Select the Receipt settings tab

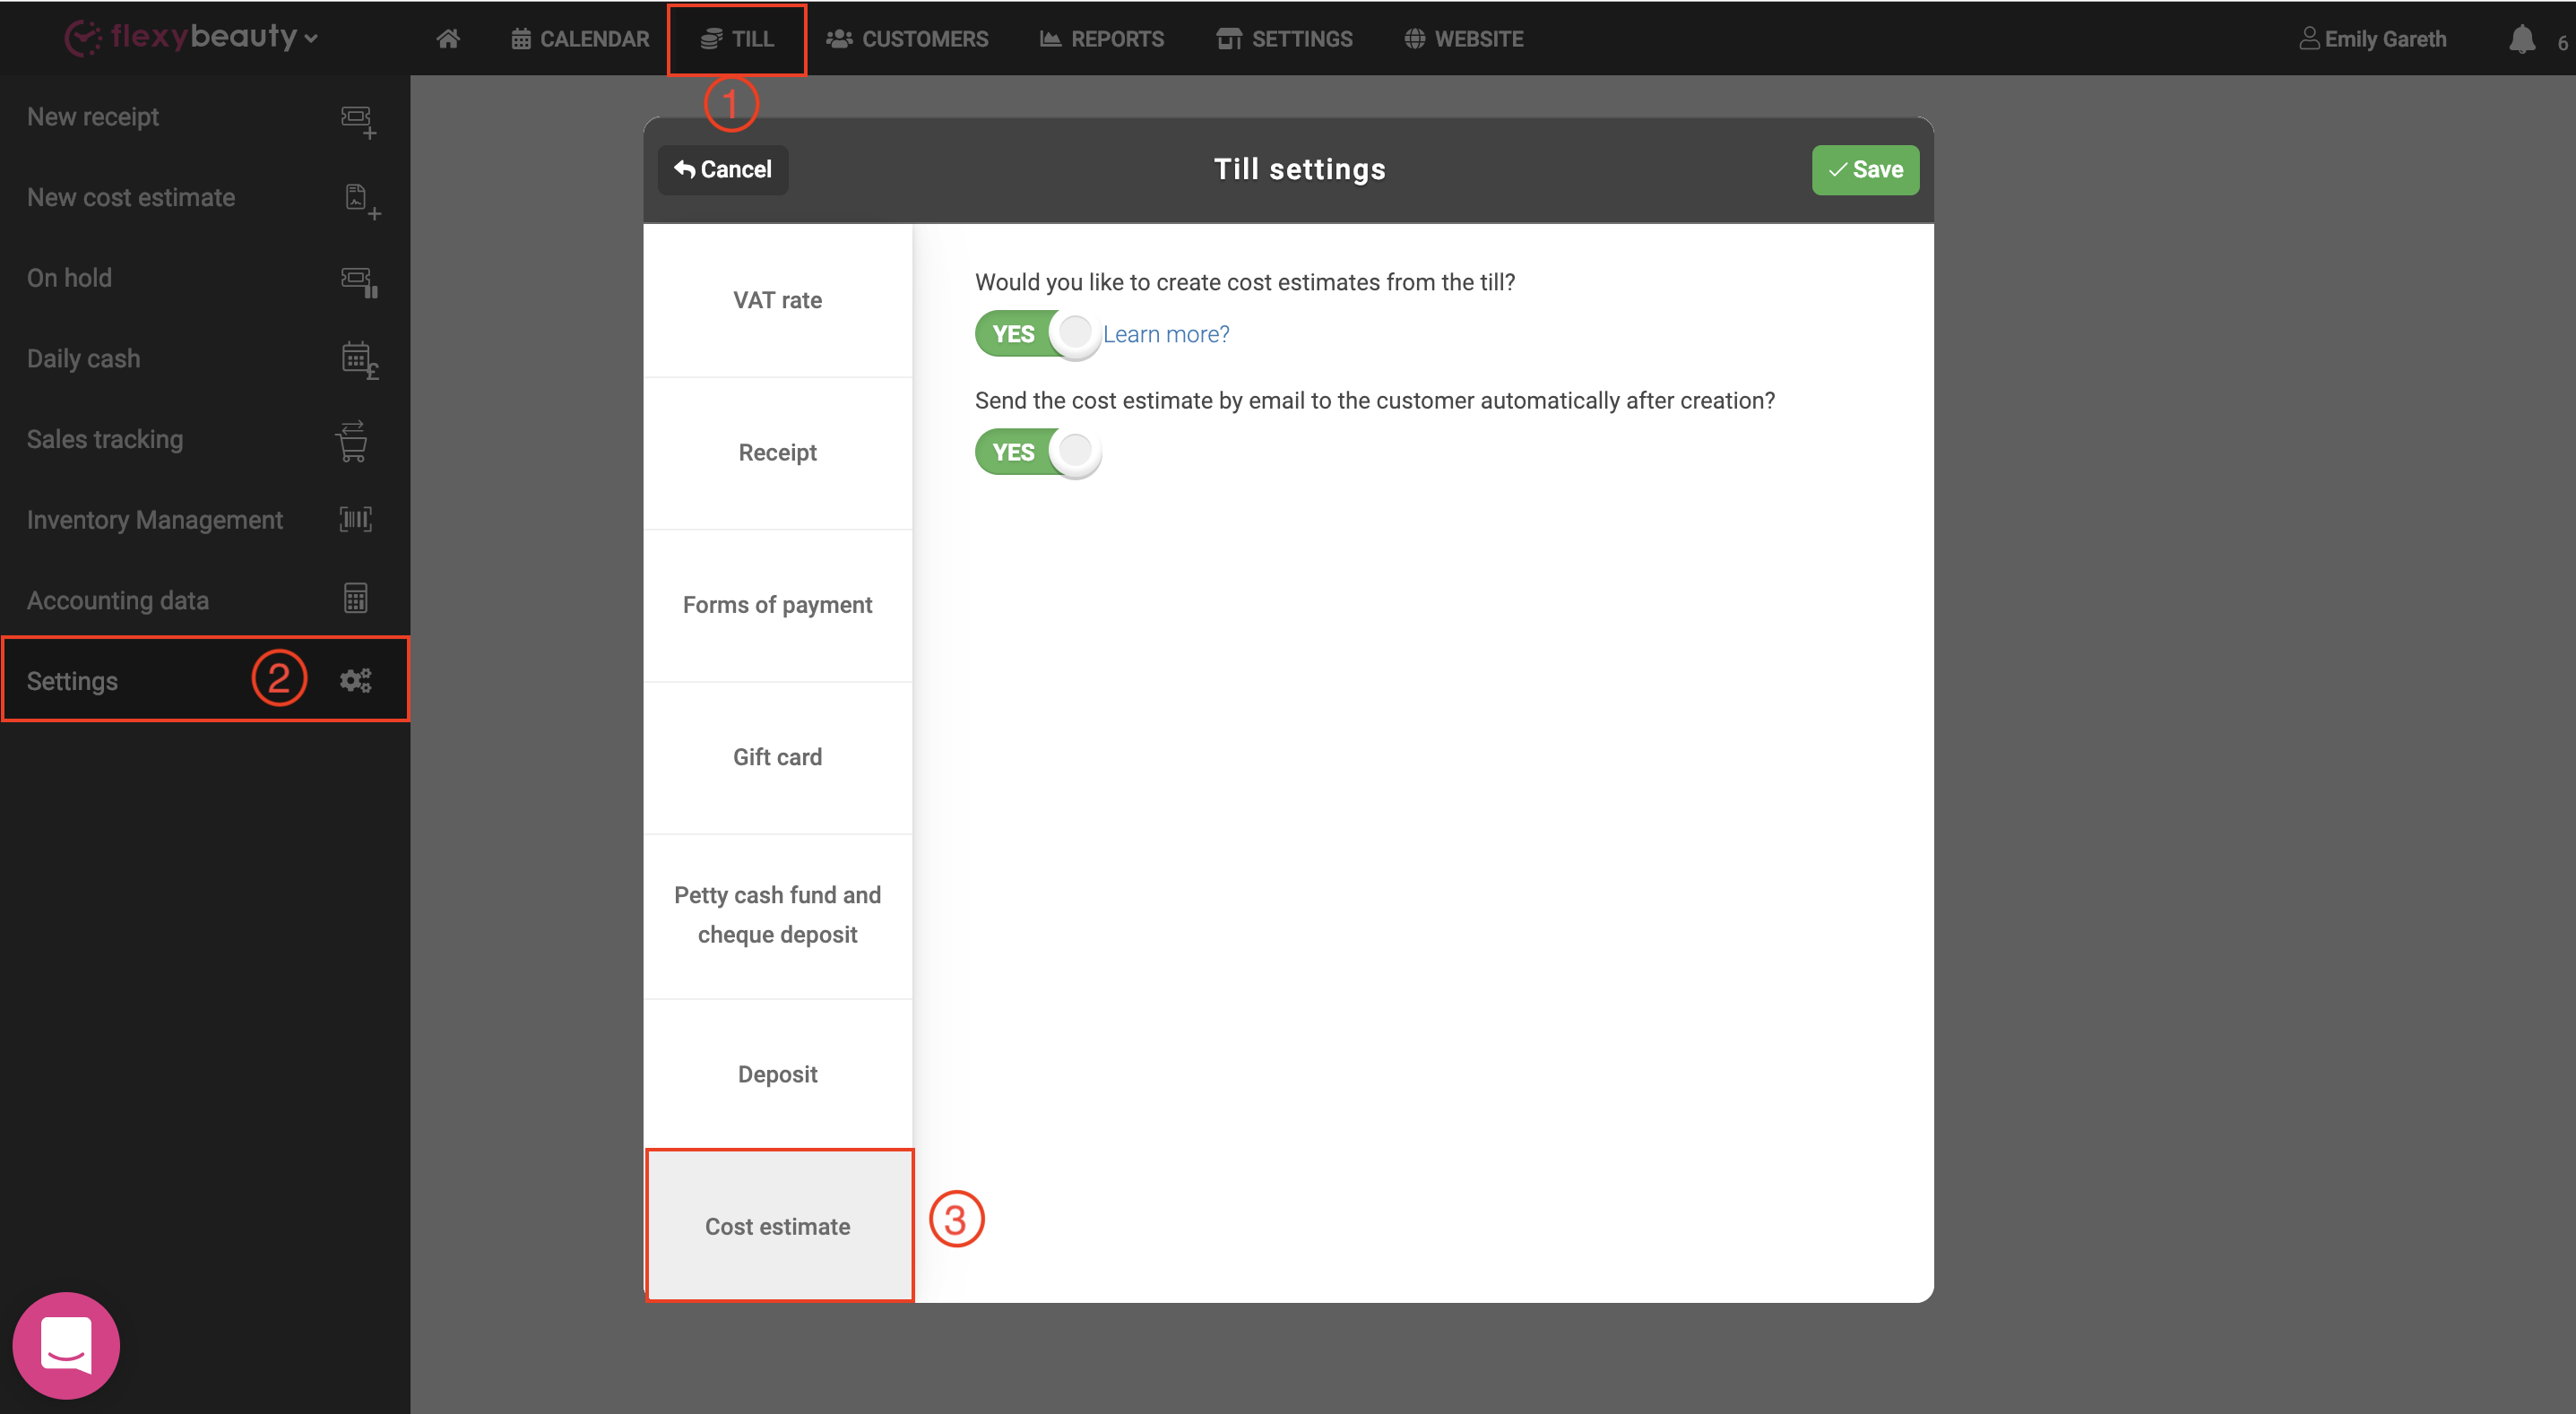(778, 453)
